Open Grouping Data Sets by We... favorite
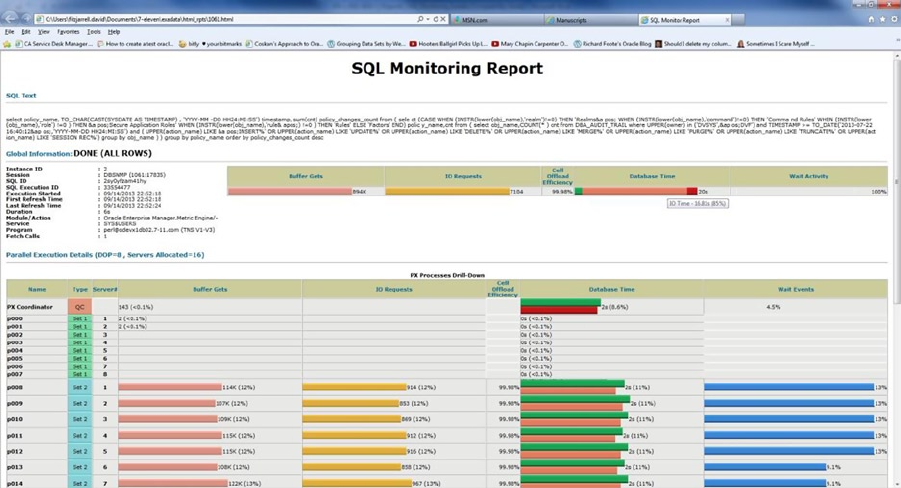This screenshot has width=901, height=488. [366, 44]
